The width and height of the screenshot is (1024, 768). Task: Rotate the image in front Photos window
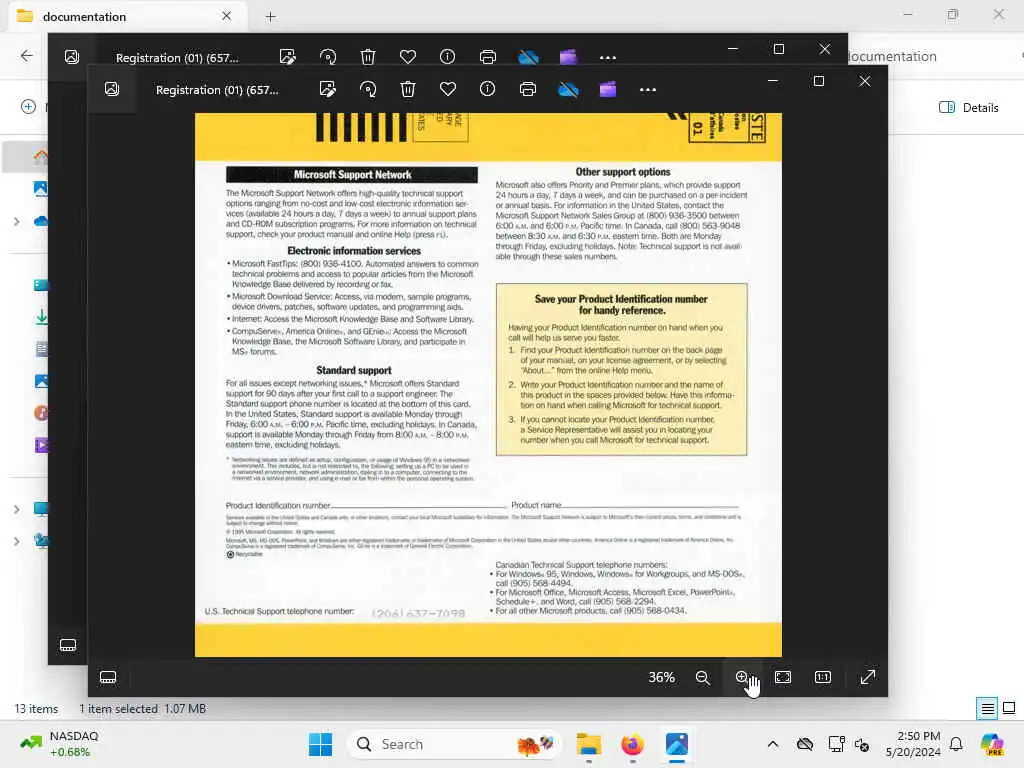[368, 89]
